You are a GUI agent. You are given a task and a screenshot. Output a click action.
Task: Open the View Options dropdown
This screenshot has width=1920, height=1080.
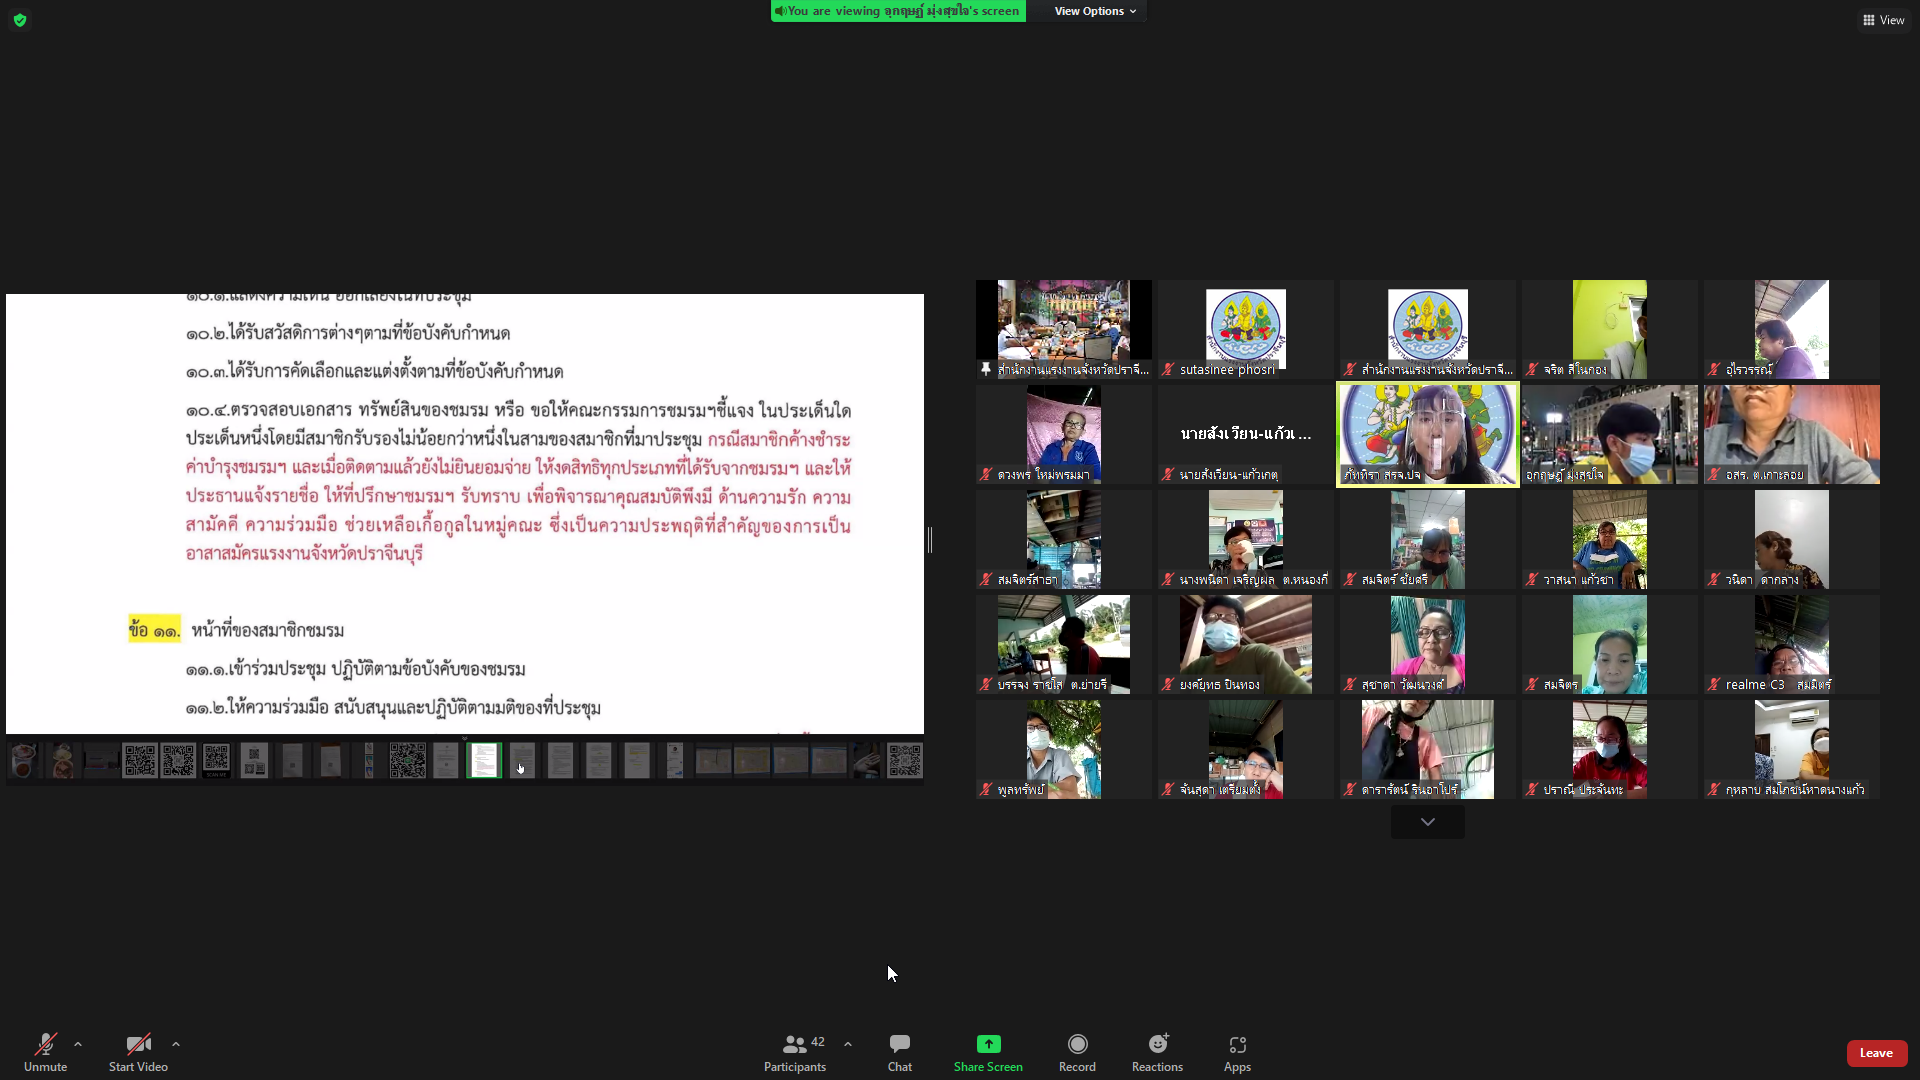click(1095, 11)
